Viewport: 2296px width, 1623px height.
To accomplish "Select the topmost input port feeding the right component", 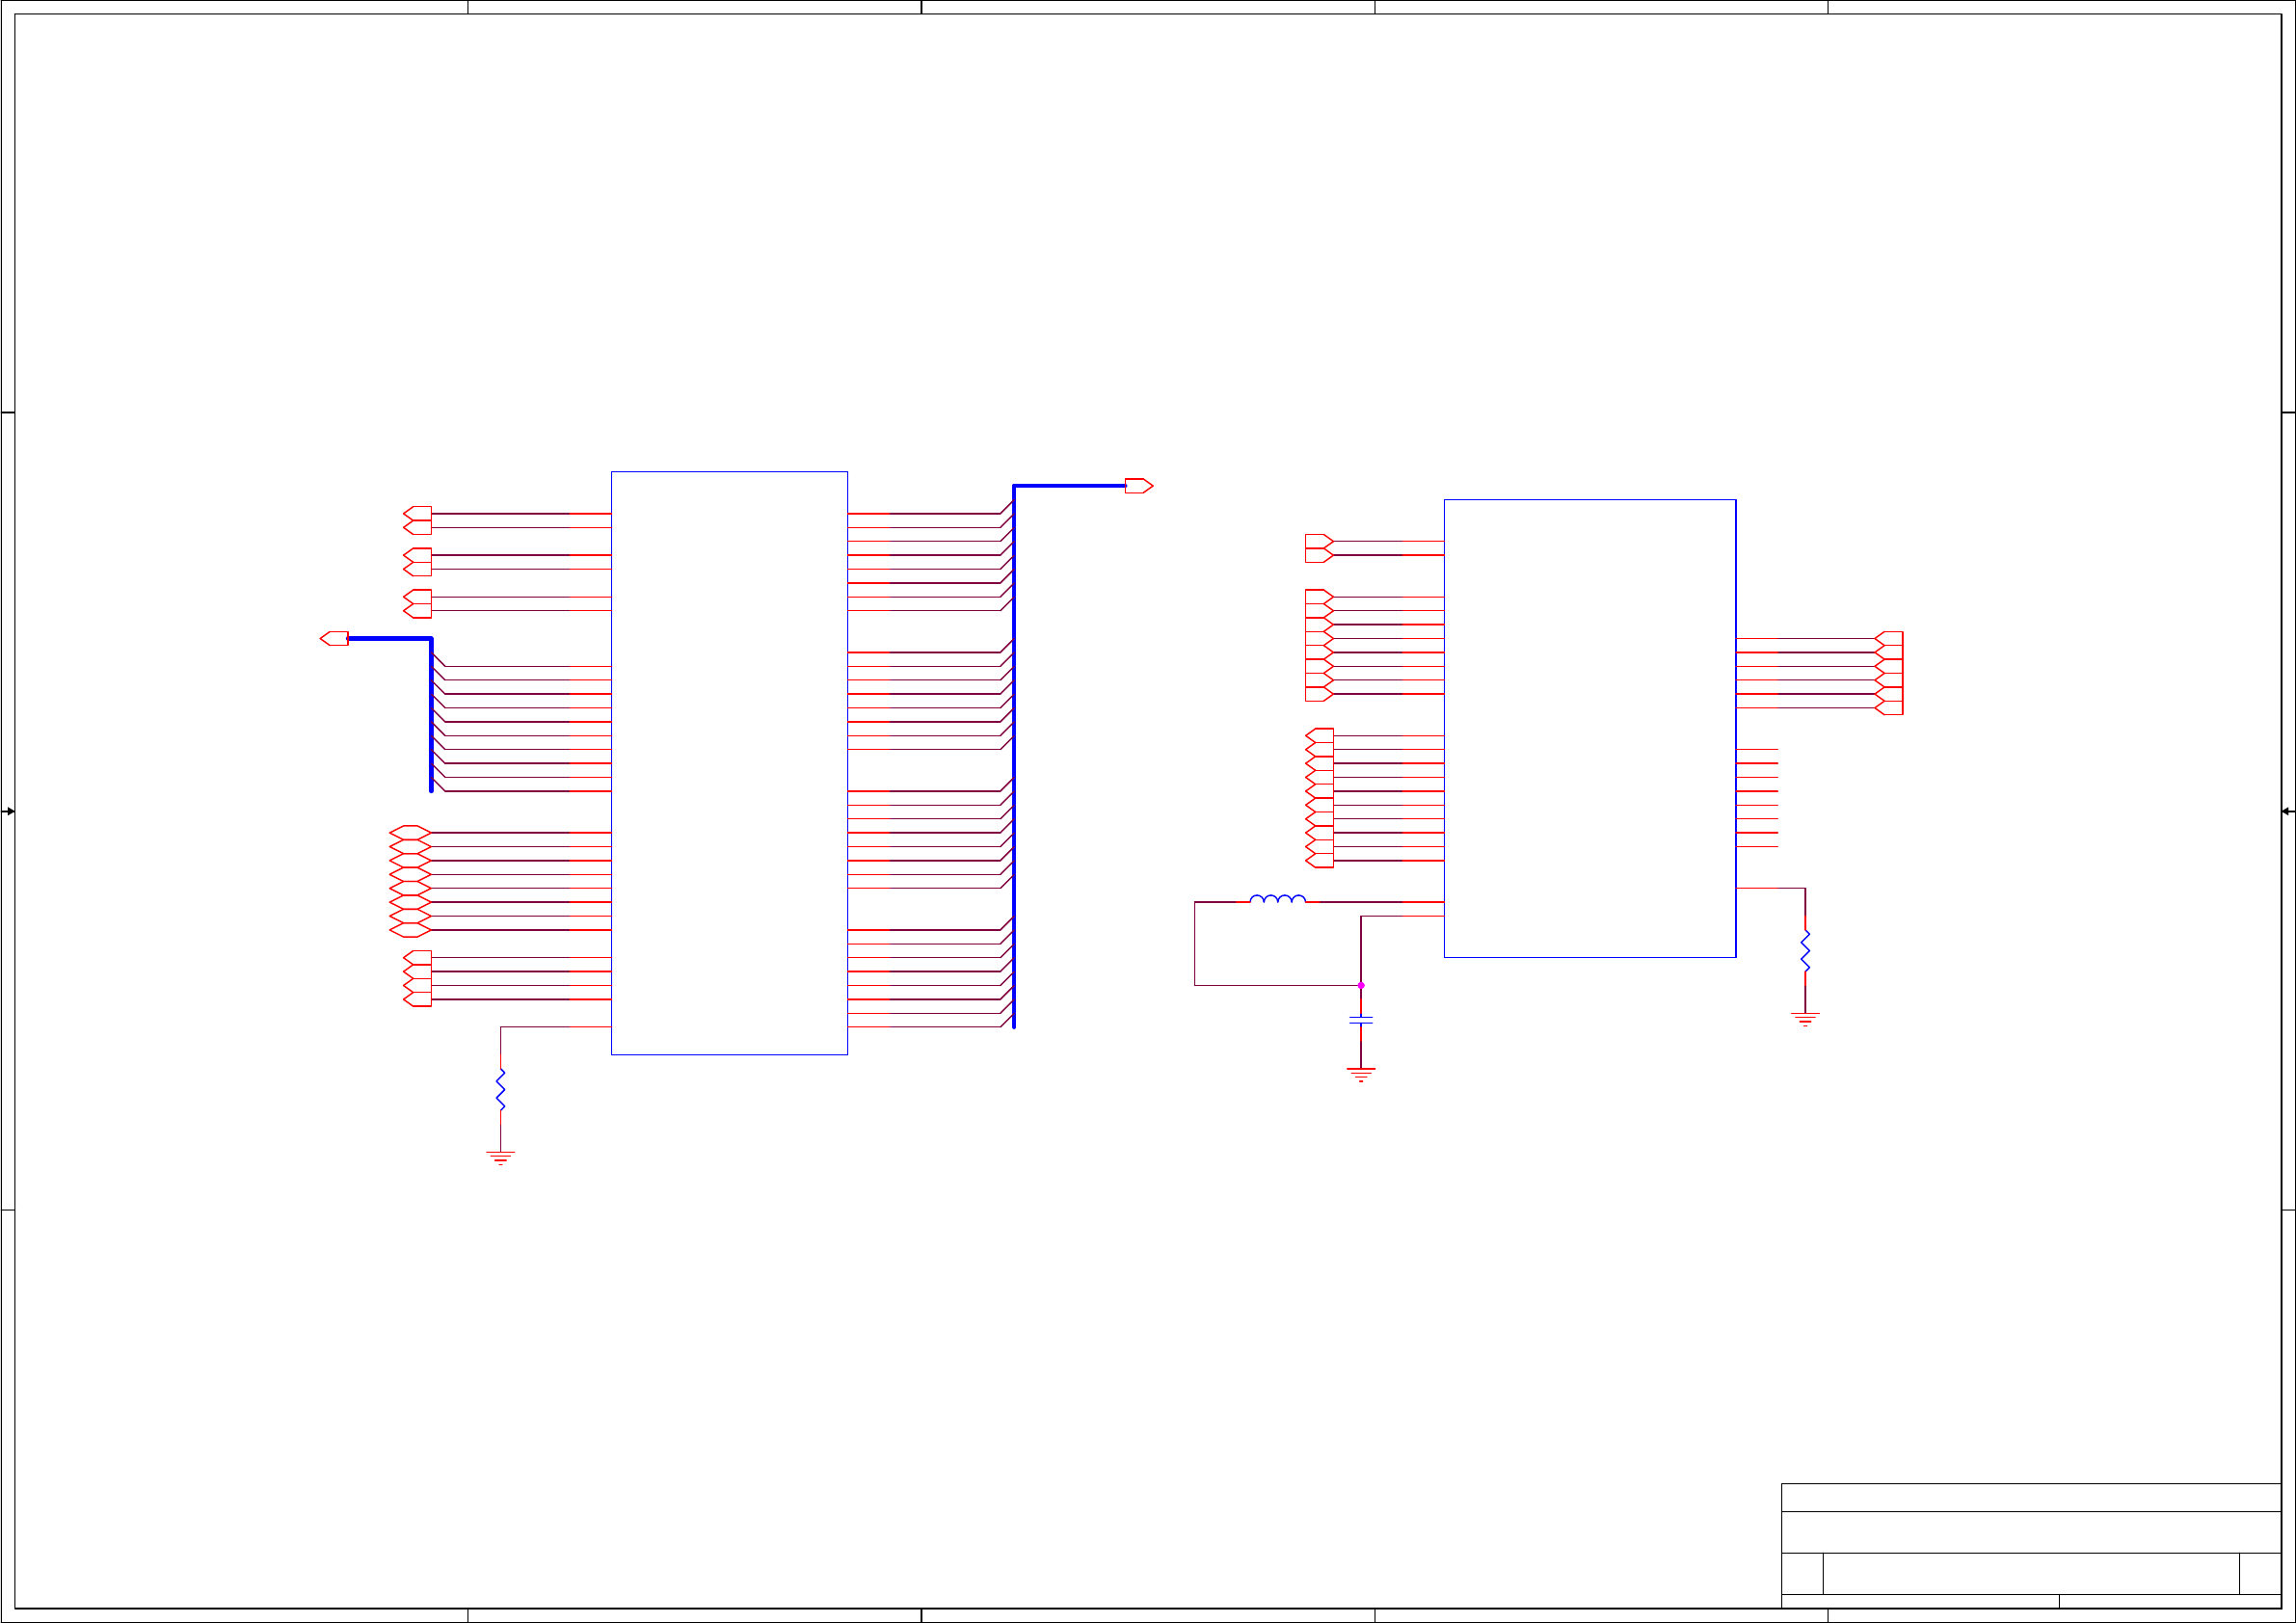I will point(1318,541).
